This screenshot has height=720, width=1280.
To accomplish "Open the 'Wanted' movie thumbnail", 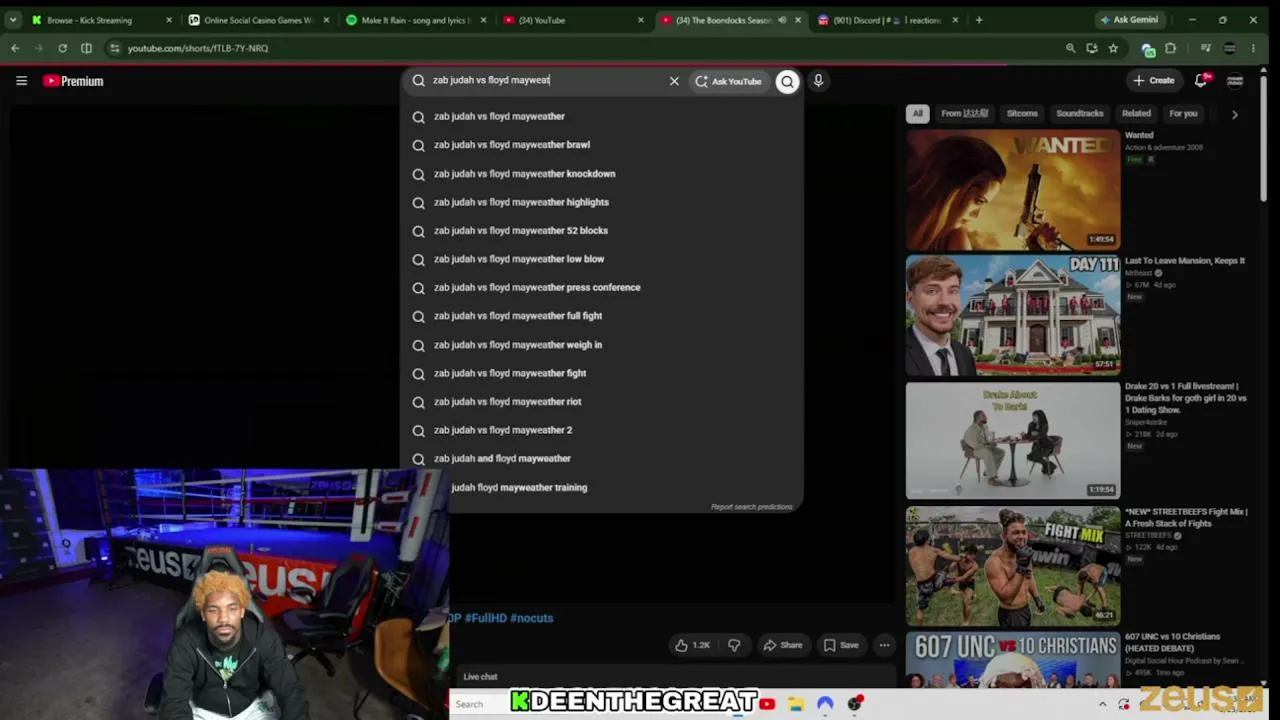I will click(1013, 190).
